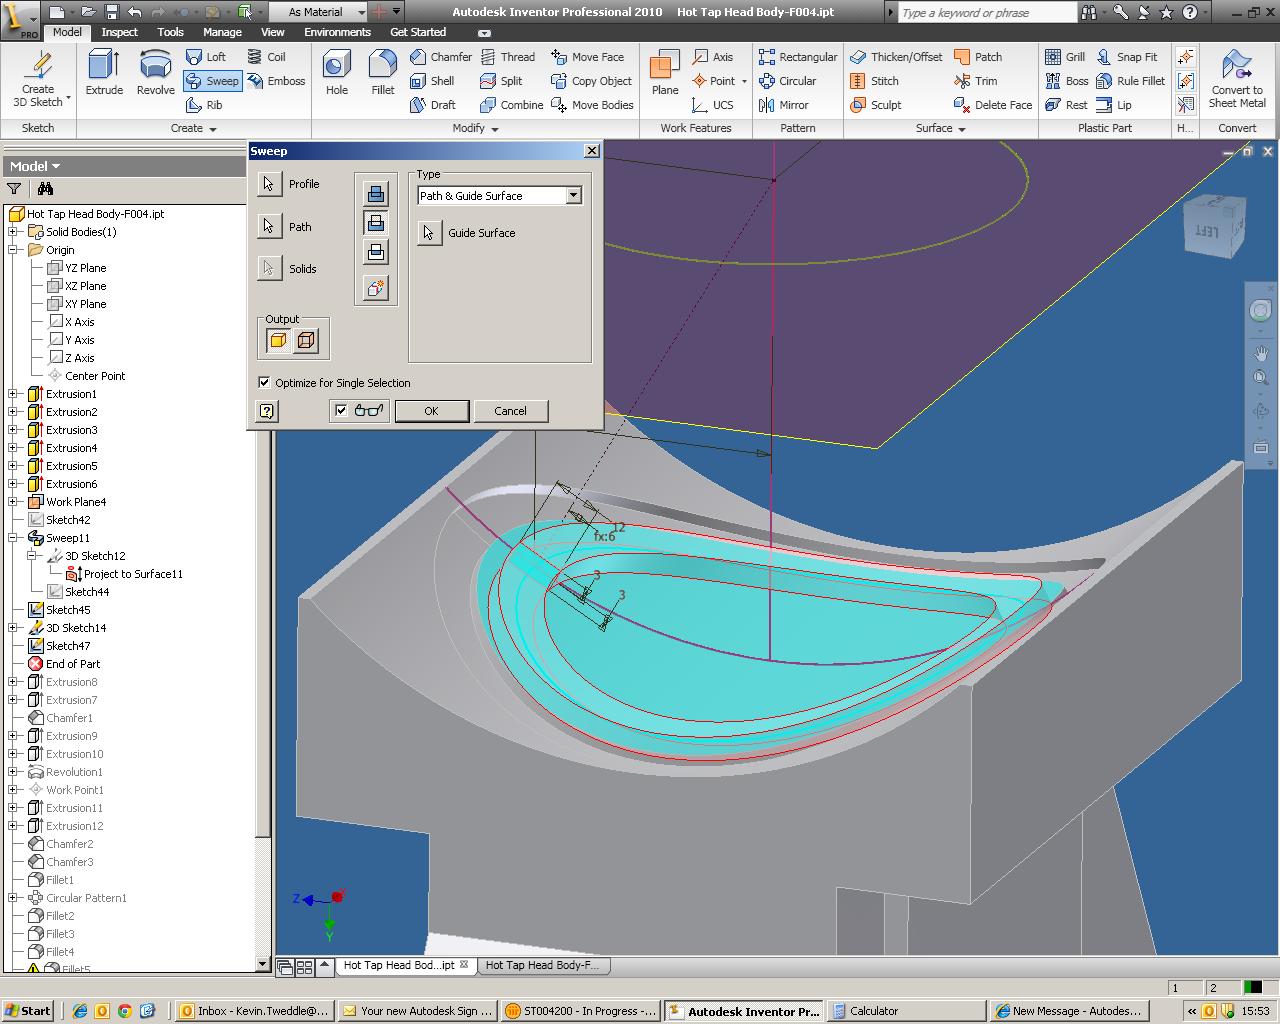The height and width of the screenshot is (1024, 1280).
Task: Choose Solid output in Sweep dialog
Action: pos(278,341)
